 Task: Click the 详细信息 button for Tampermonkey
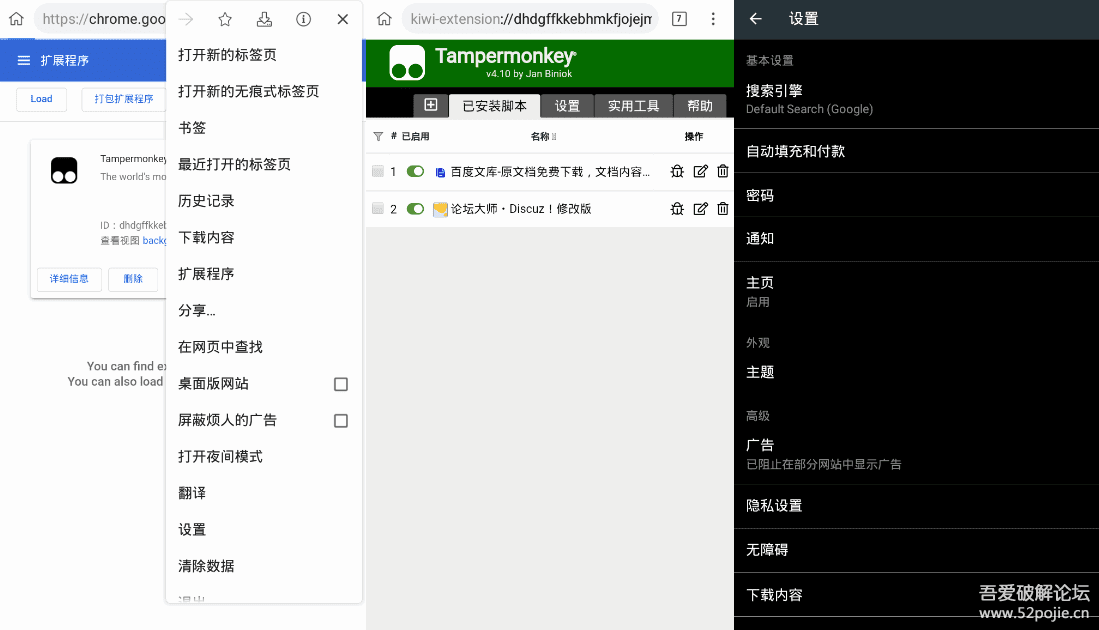click(x=69, y=279)
